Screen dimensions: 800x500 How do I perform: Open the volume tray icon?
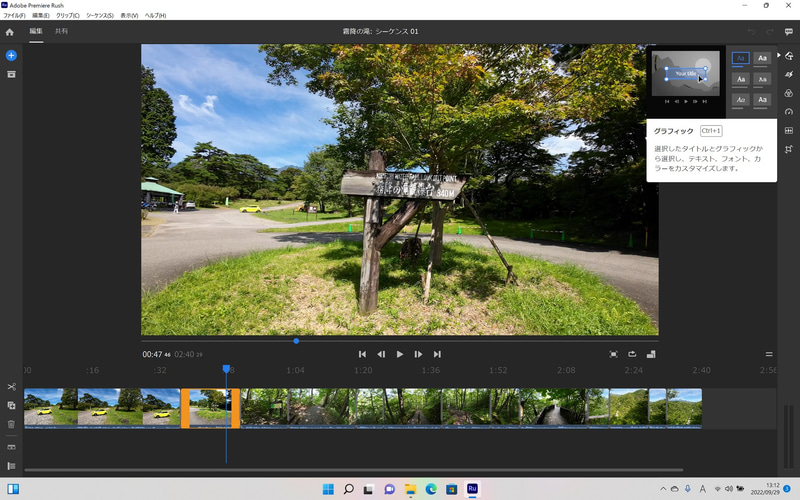(x=729, y=489)
